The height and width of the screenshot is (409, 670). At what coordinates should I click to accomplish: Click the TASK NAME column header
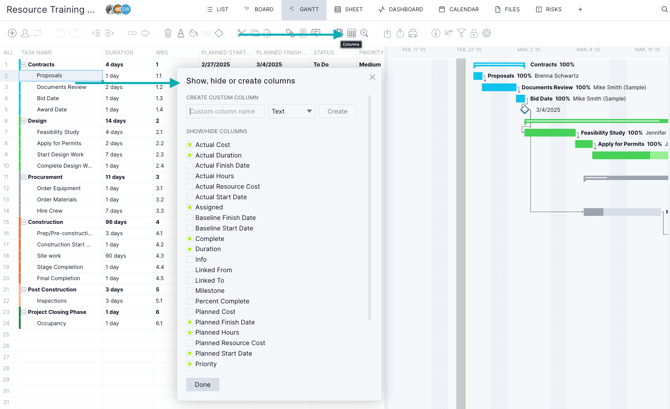(x=37, y=53)
